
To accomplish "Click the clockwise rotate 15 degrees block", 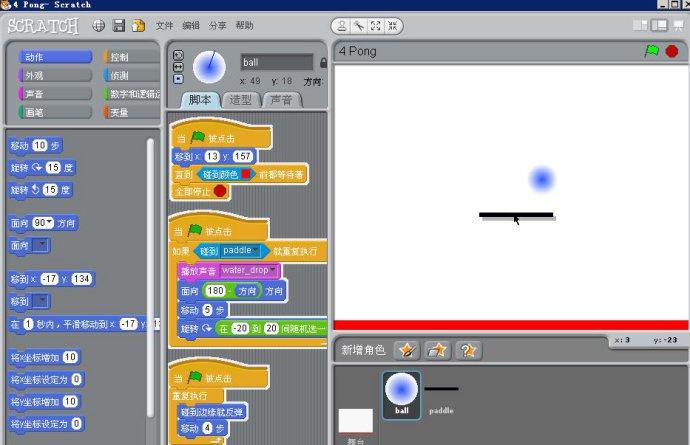I will point(42,168).
